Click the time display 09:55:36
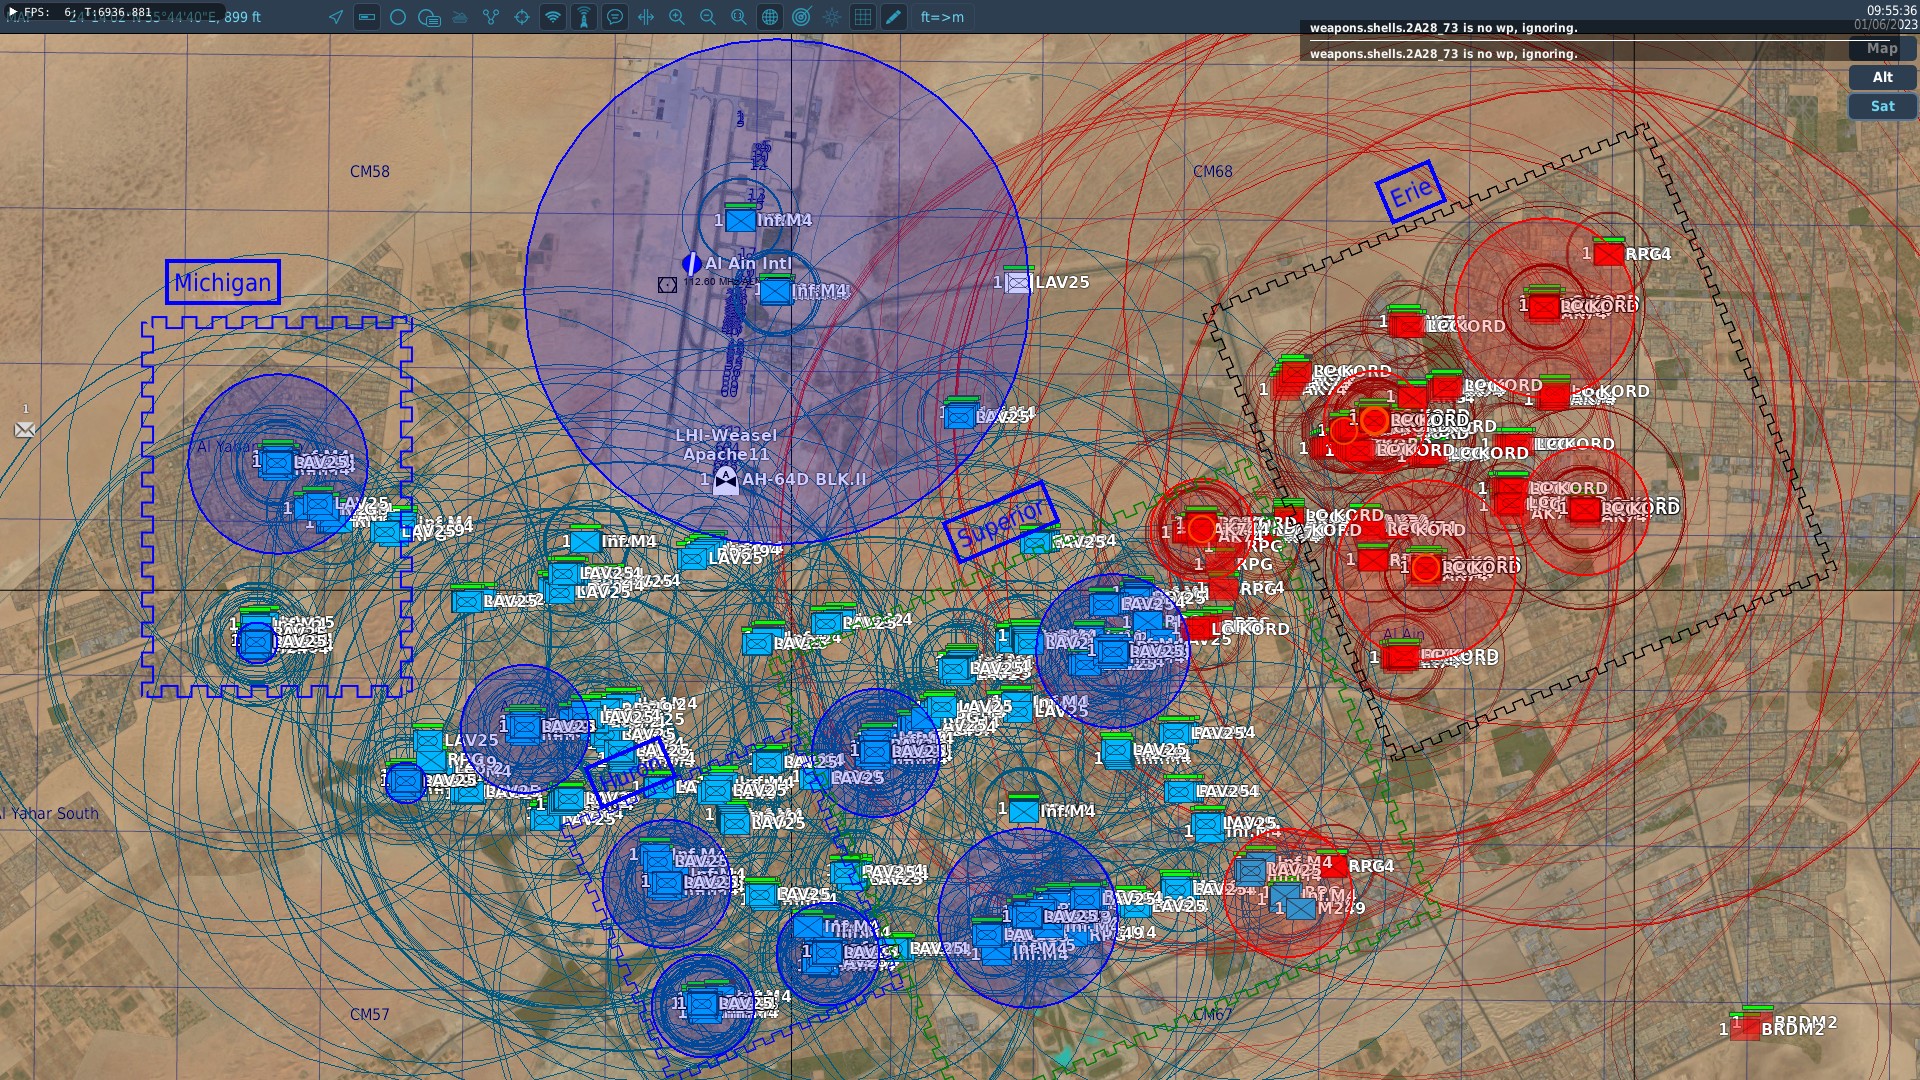 1891,10
